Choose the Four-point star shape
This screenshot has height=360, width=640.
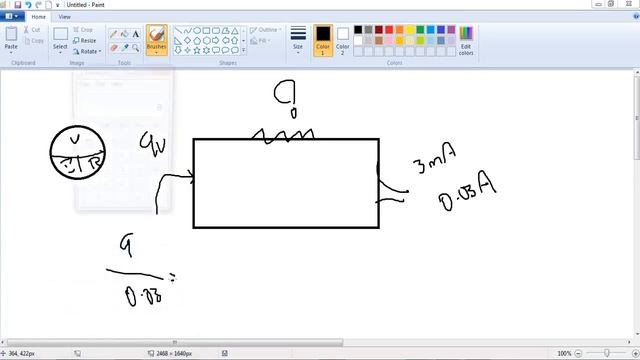click(x=188, y=50)
